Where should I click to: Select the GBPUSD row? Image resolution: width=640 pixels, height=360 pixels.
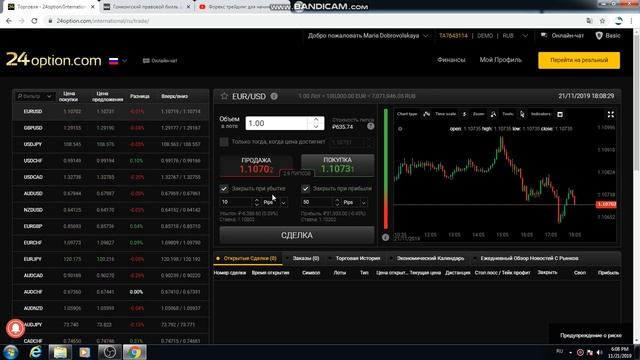[111, 128]
